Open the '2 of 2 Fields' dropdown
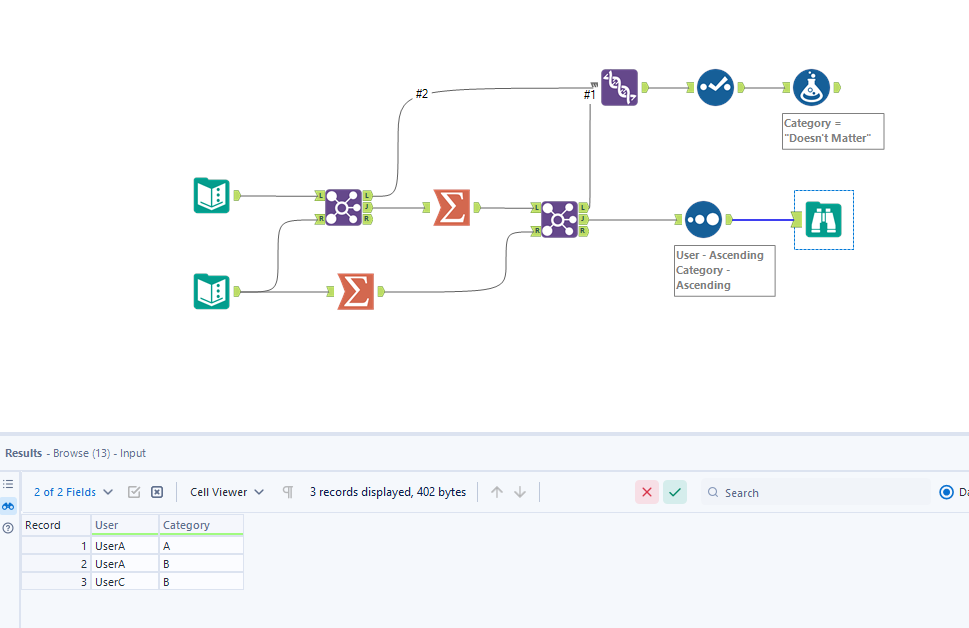Viewport: 969px width, 628px height. 72,492
